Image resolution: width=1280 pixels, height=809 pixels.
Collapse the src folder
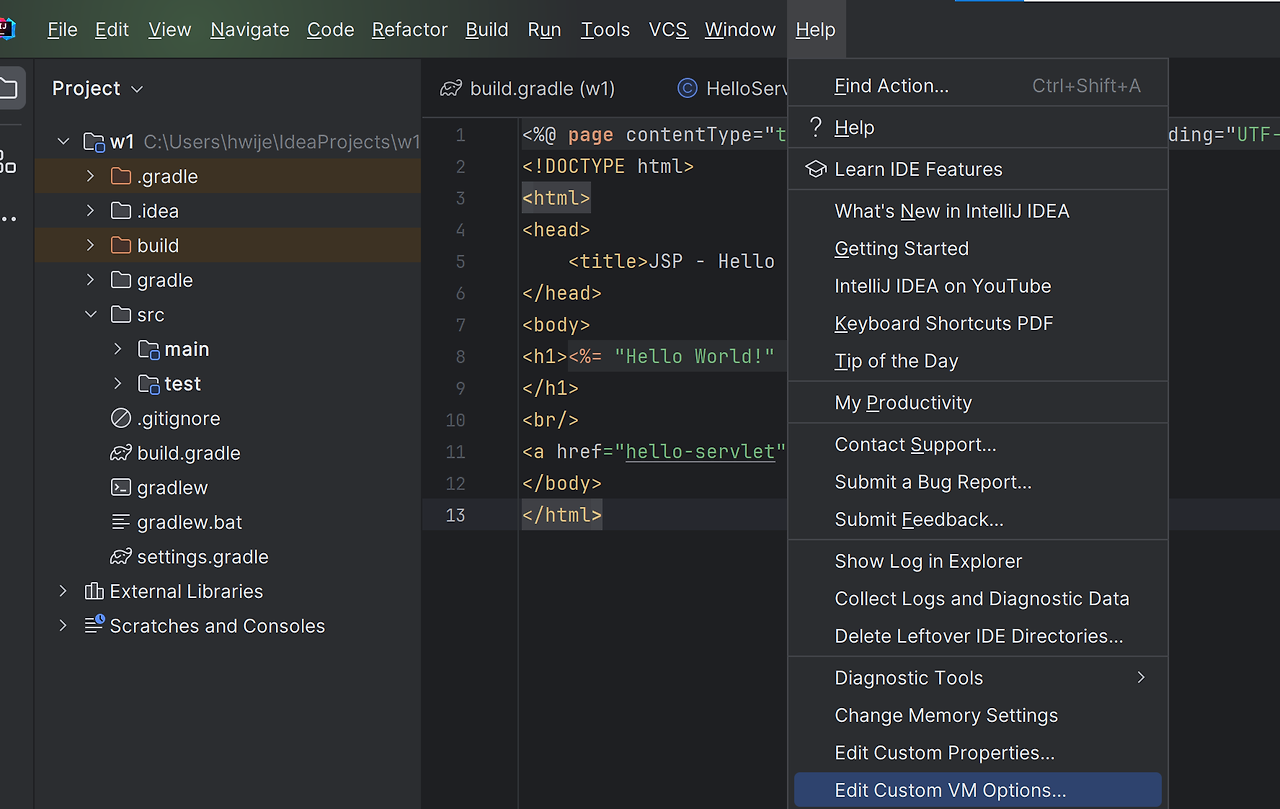point(91,314)
